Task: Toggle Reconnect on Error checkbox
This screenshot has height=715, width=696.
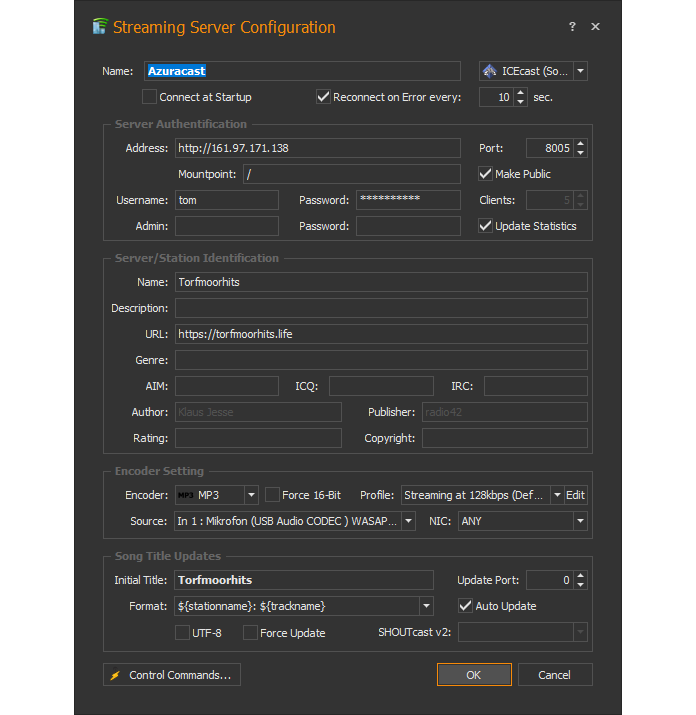Action: (323, 97)
